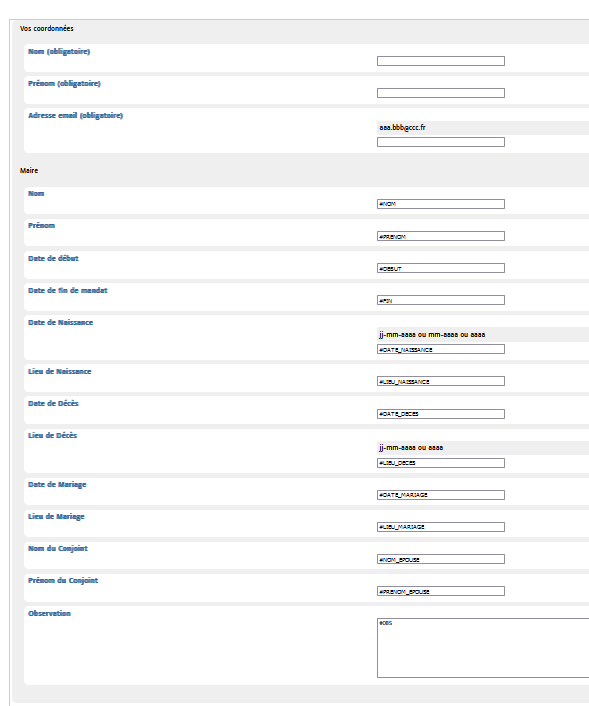Click the Date de fin de mandat field

[441, 300]
